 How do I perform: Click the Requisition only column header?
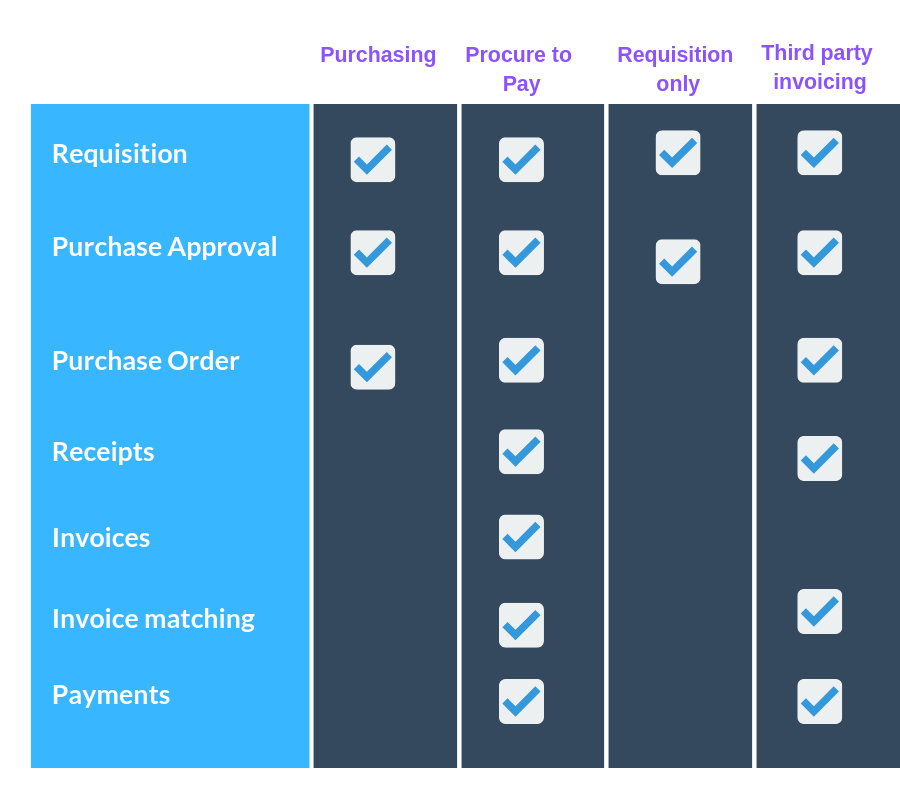[676, 69]
